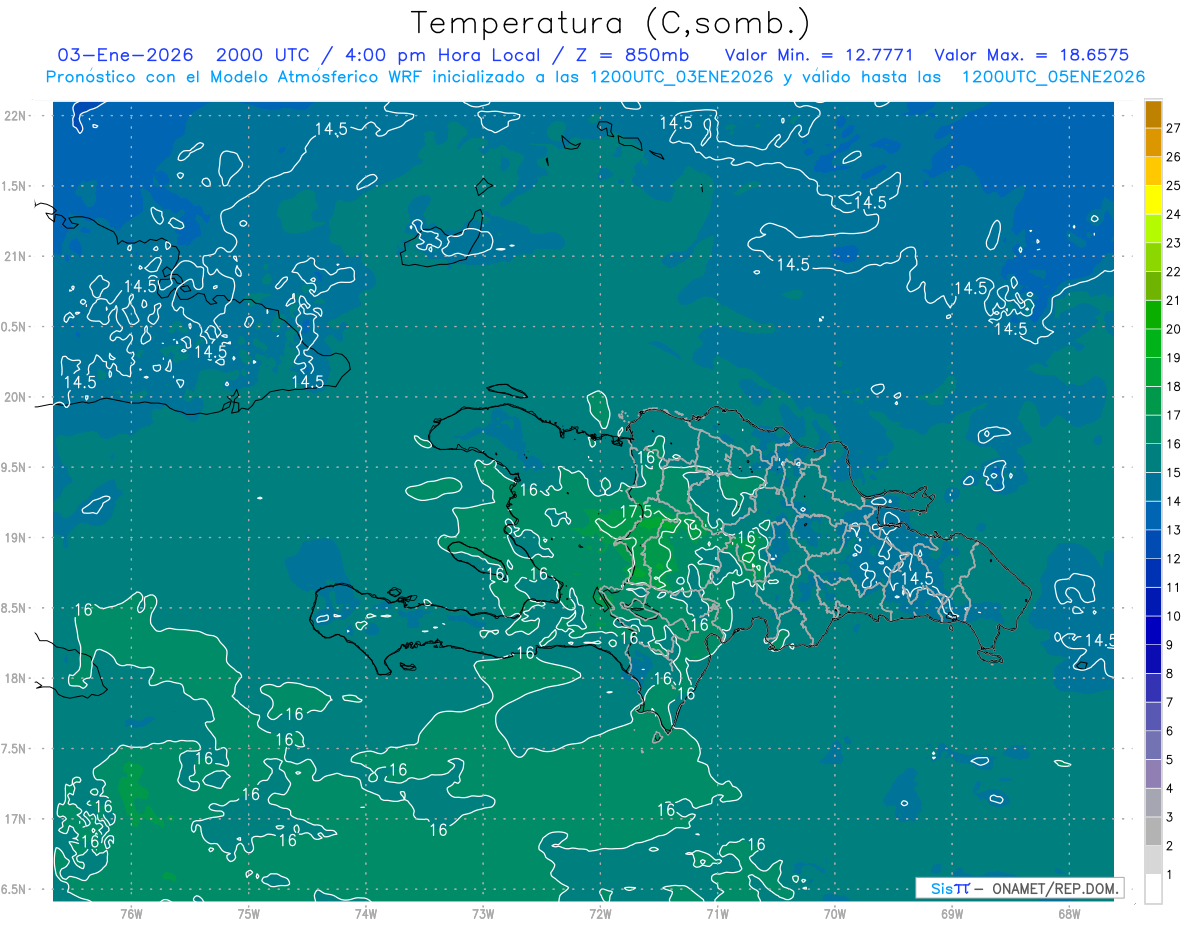1200x927 pixels.
Task: Click the '2000 UTC' time text
Action: point(264,55)
